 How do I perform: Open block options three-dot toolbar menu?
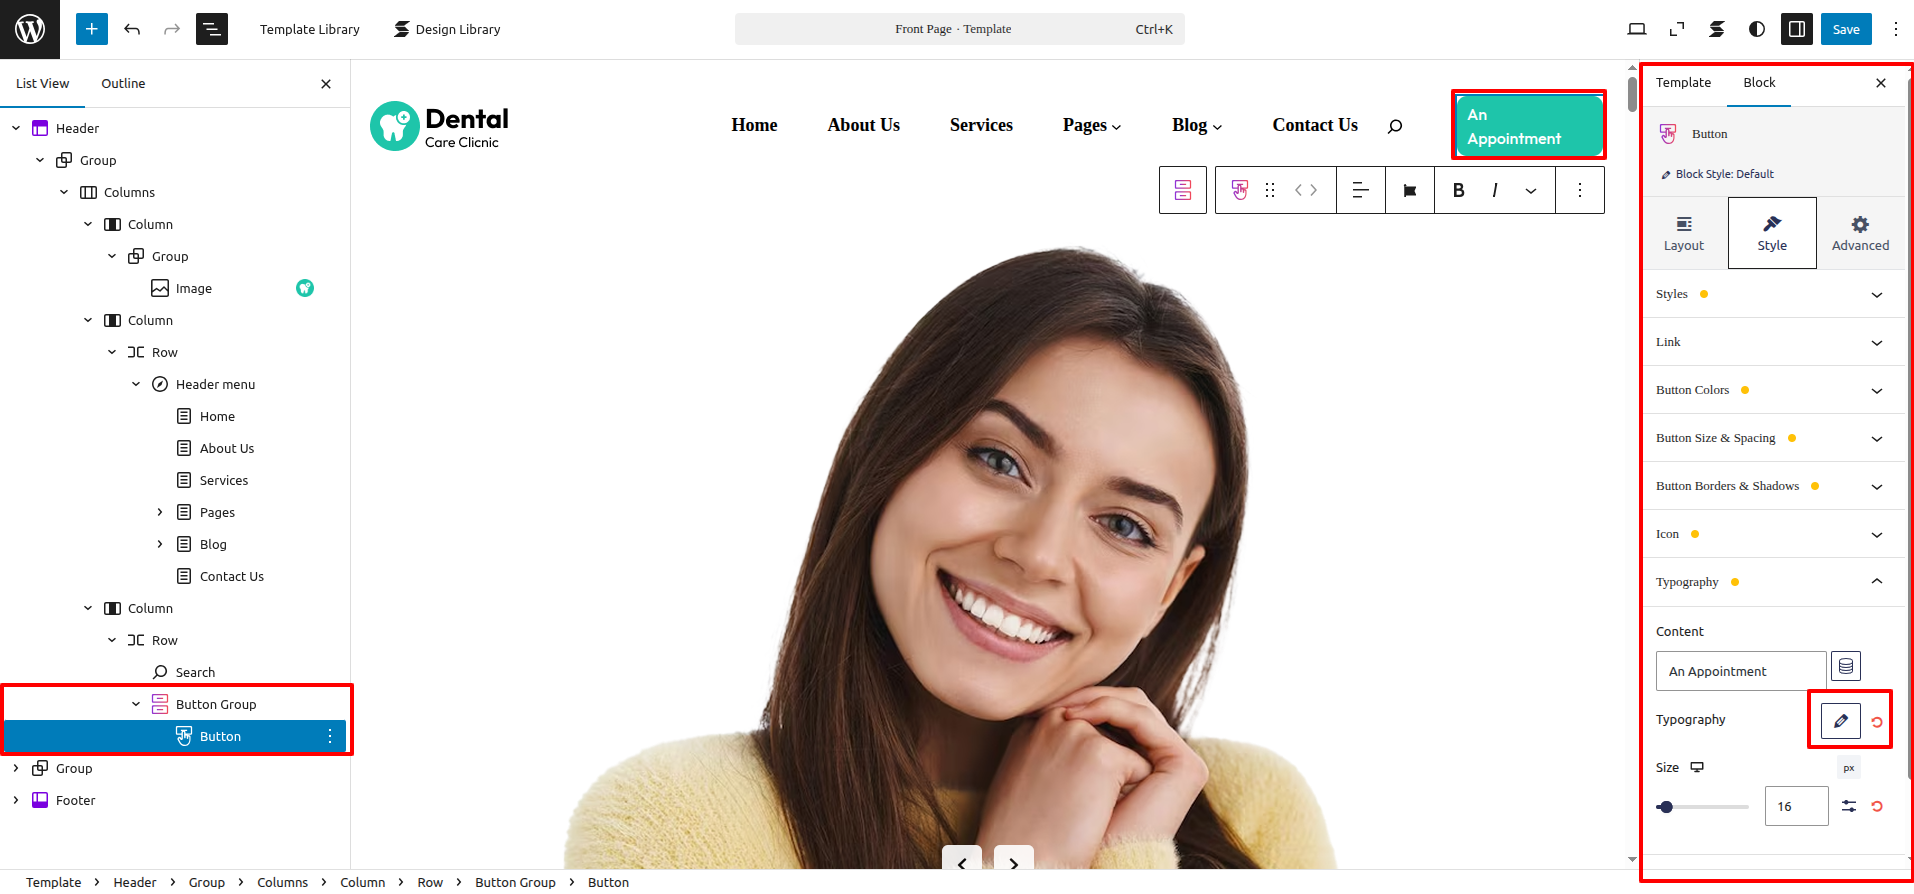point(1579,190)
